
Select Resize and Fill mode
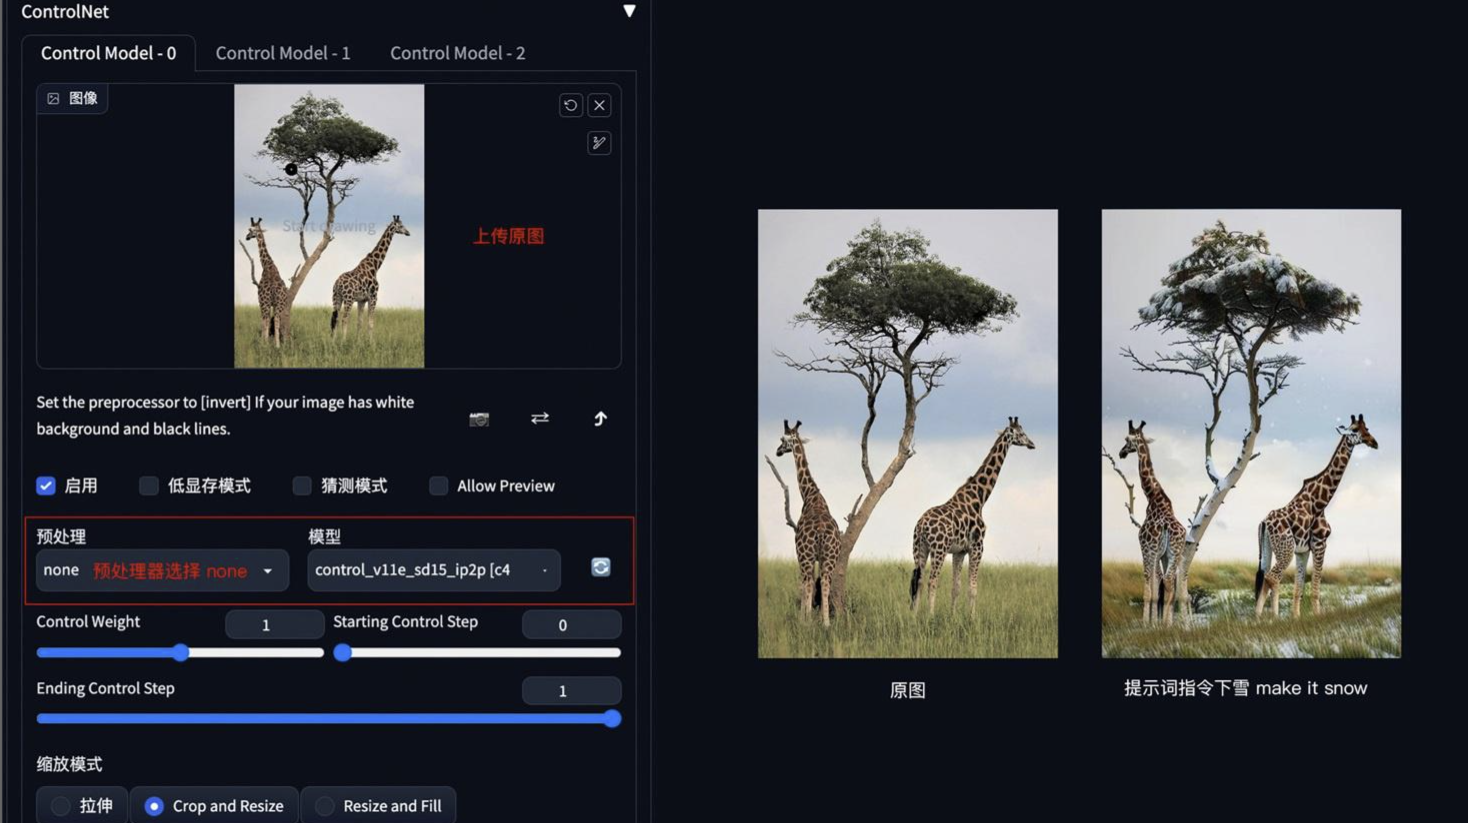pyautogui.click(x=378, y=805)
